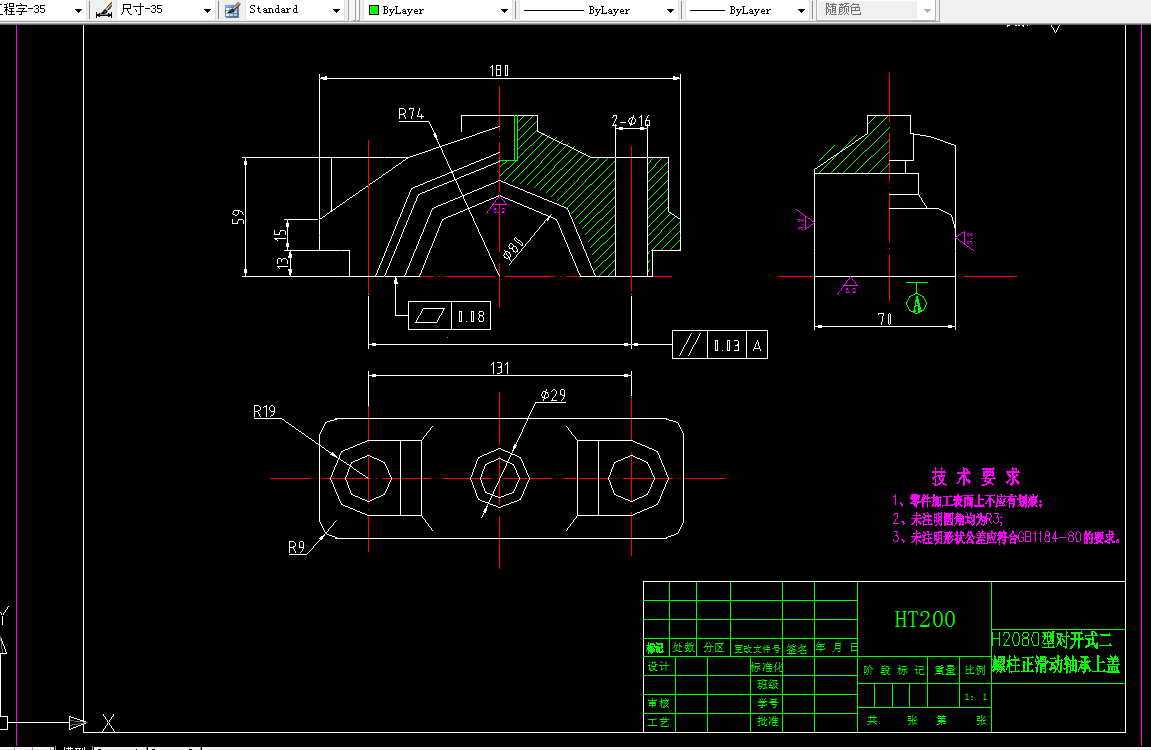This screenshot has width=1151, height=750.
Task: Click the green datum A circle marker
Action: pos(918,302)
